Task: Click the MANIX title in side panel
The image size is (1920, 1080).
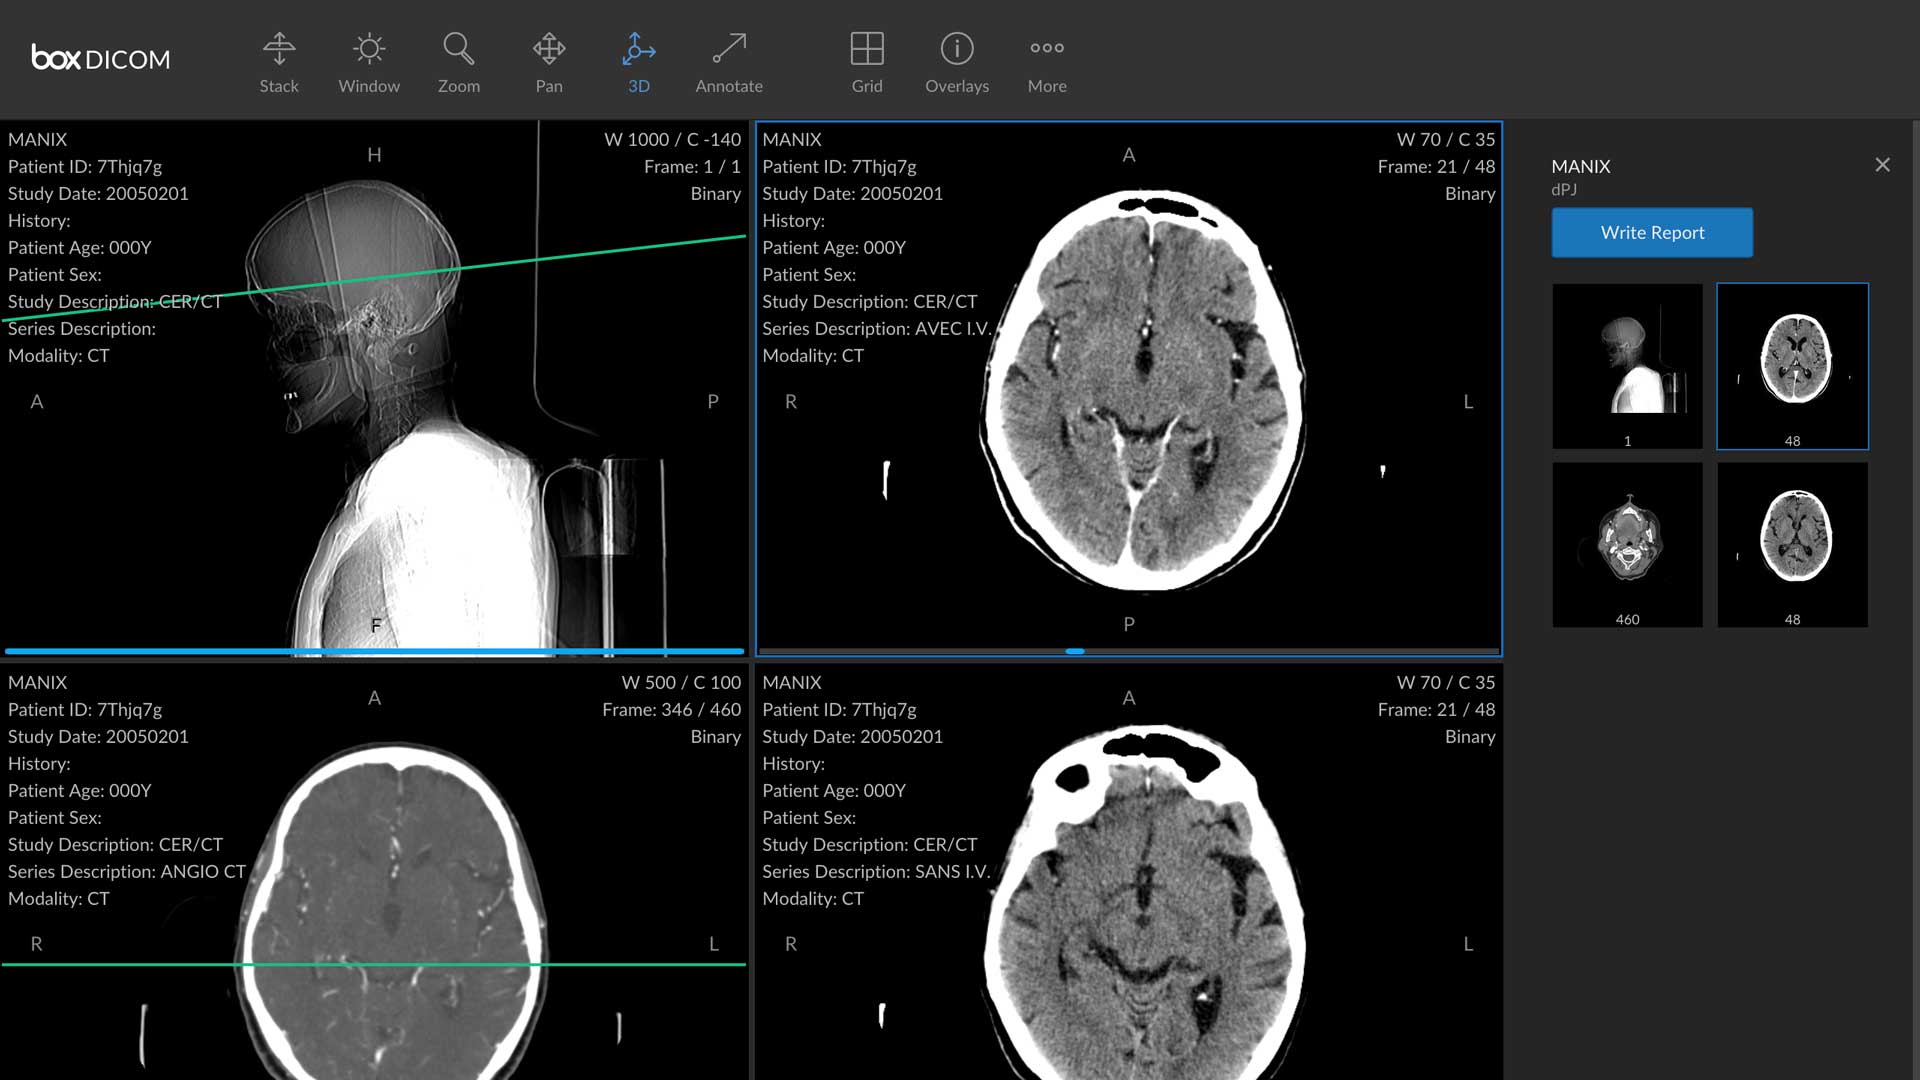Action: coord(1581,167)
